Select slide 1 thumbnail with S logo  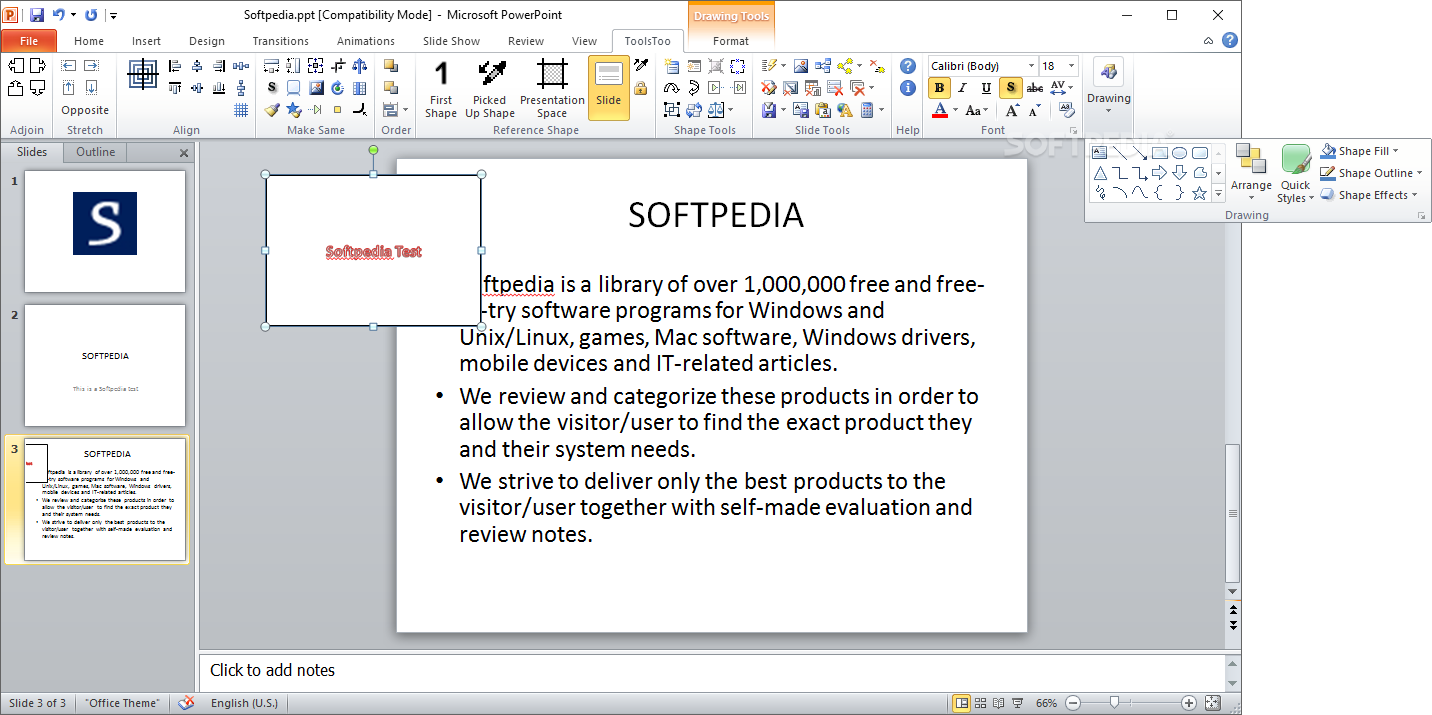coord(105,231)
